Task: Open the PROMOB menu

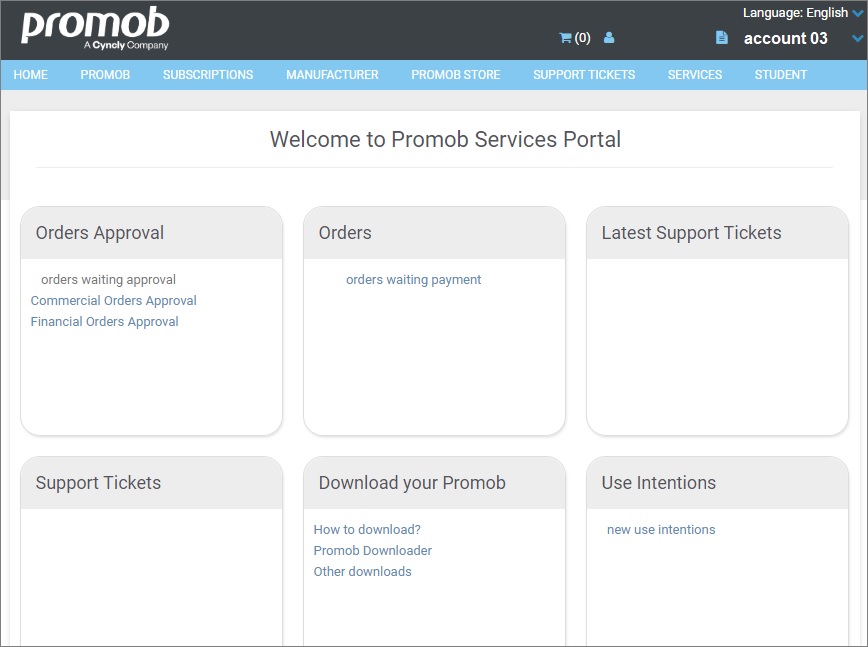Action: (x=105, y=75)
